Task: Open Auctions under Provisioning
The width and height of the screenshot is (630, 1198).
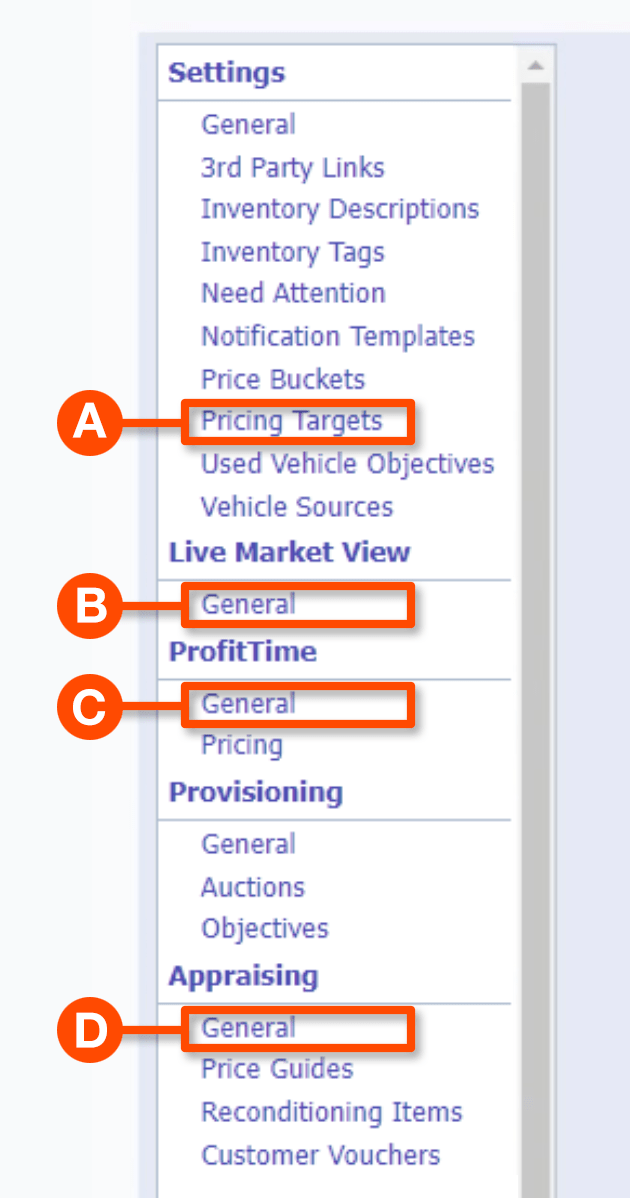Action: tap(253, 887)
